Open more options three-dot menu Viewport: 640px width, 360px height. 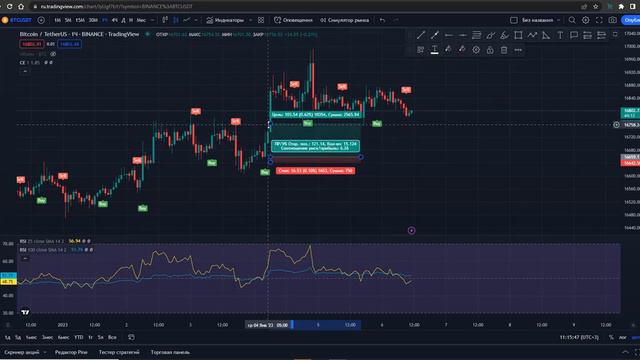pyautogui.click(x=518, y=50)
